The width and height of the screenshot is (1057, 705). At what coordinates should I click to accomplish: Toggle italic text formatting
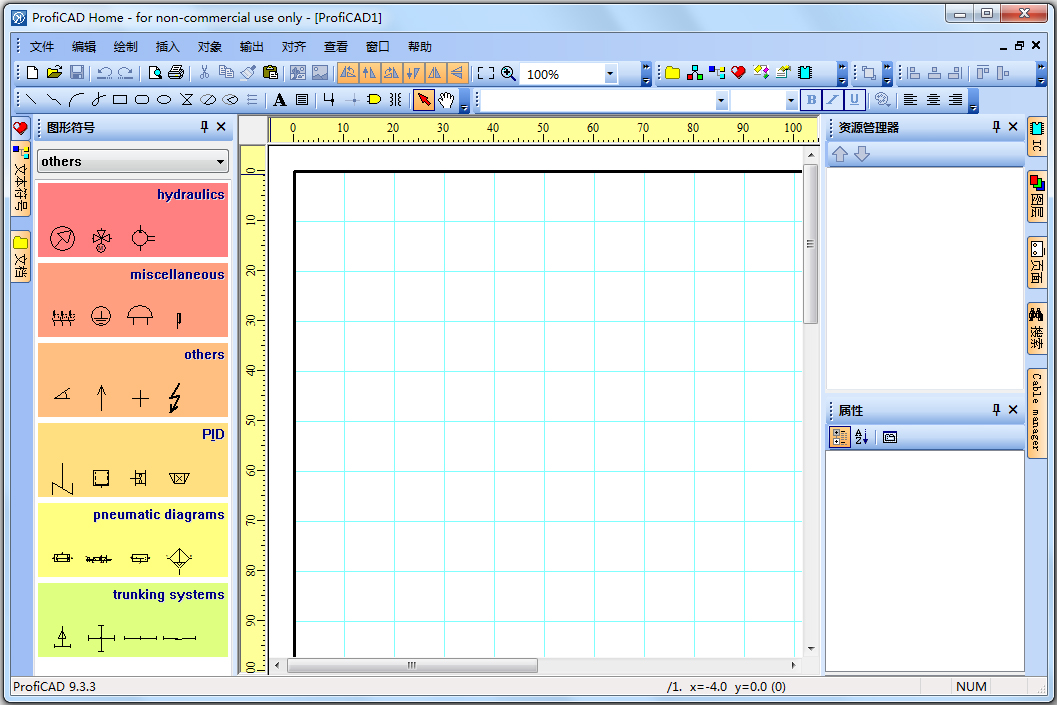pyautogui.click(x=833, y=100)
